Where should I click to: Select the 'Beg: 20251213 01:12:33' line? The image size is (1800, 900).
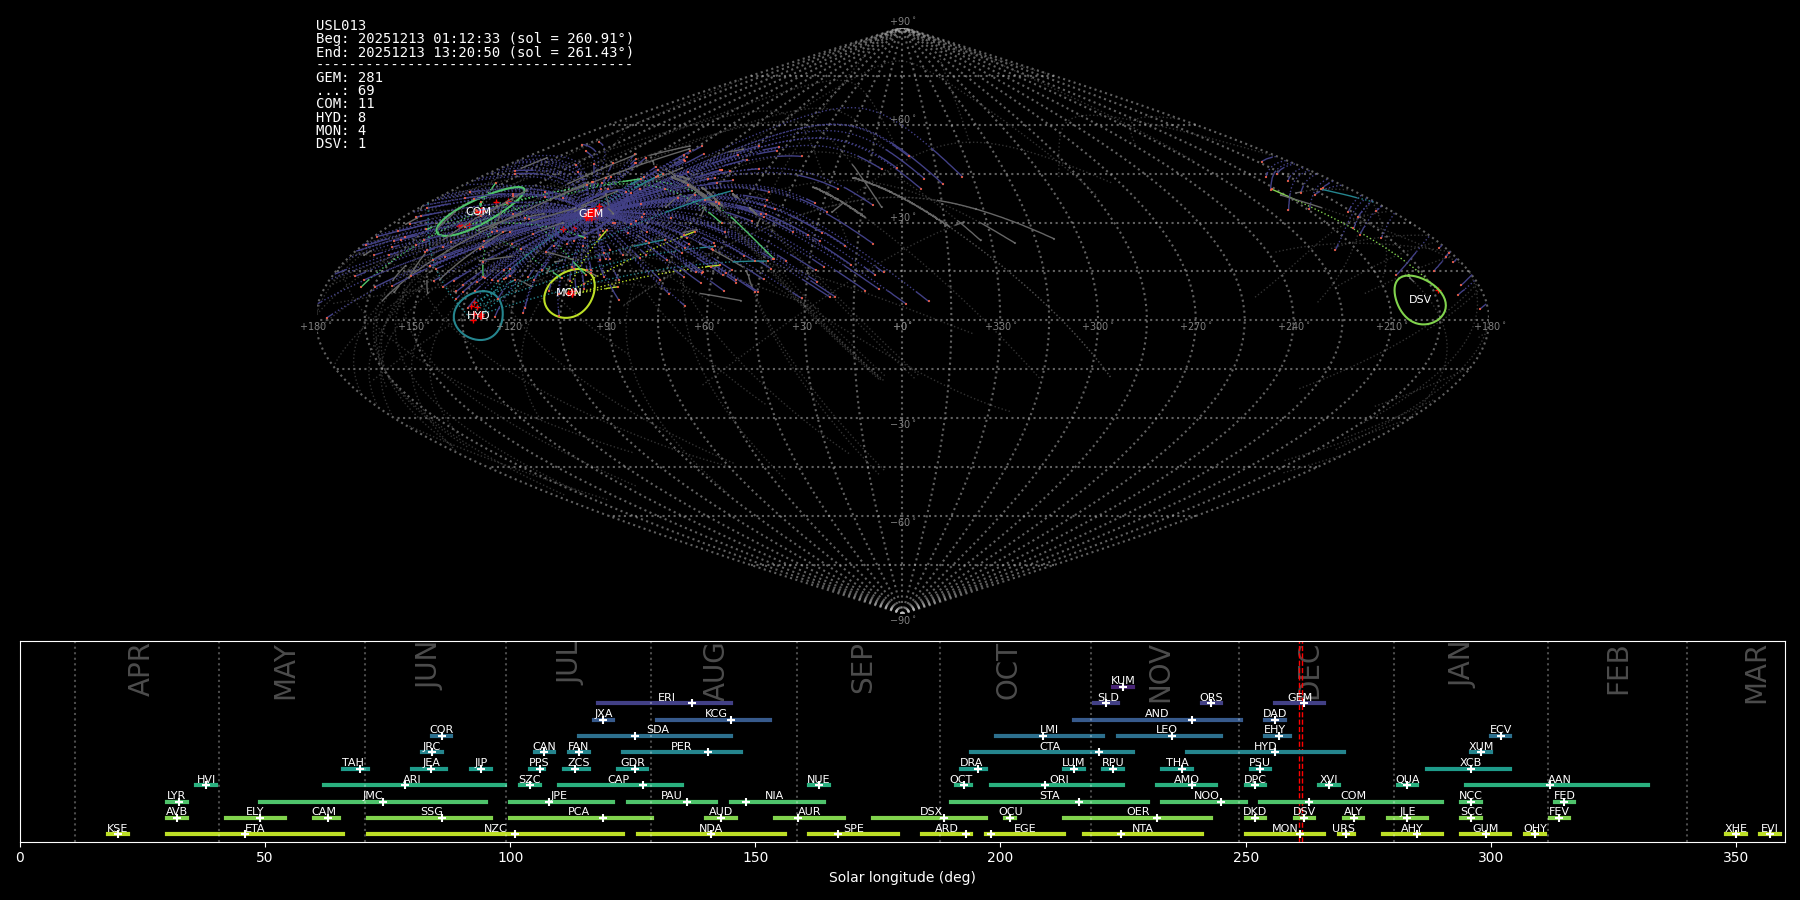coord(475,39)
